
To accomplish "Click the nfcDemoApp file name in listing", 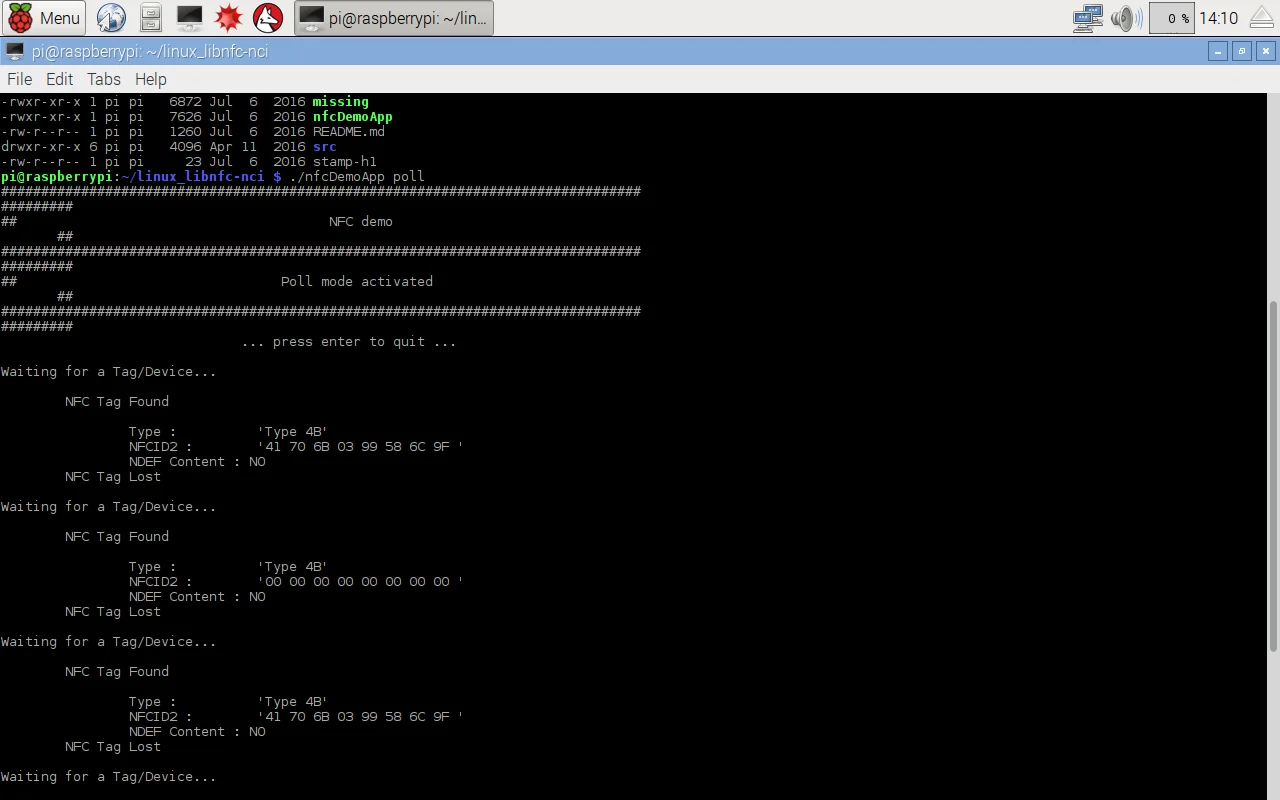I will 352,116.
